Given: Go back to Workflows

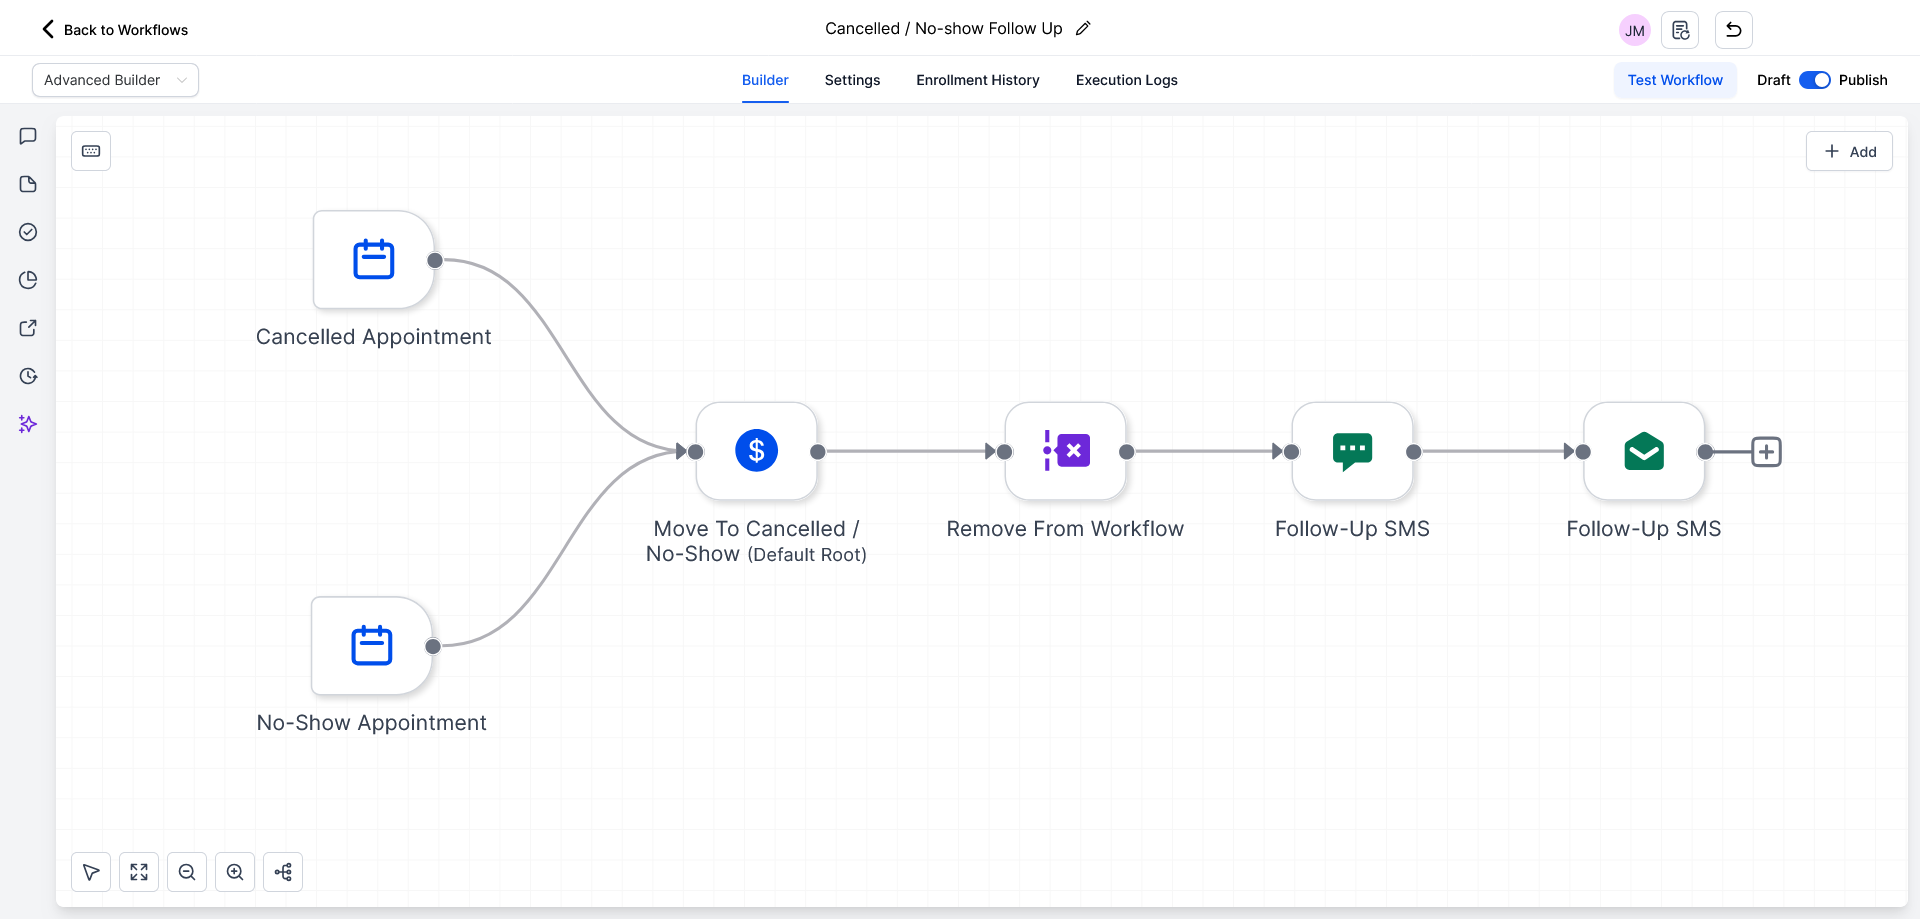Looking at the screenshot, I should click(x=114, y=30).
